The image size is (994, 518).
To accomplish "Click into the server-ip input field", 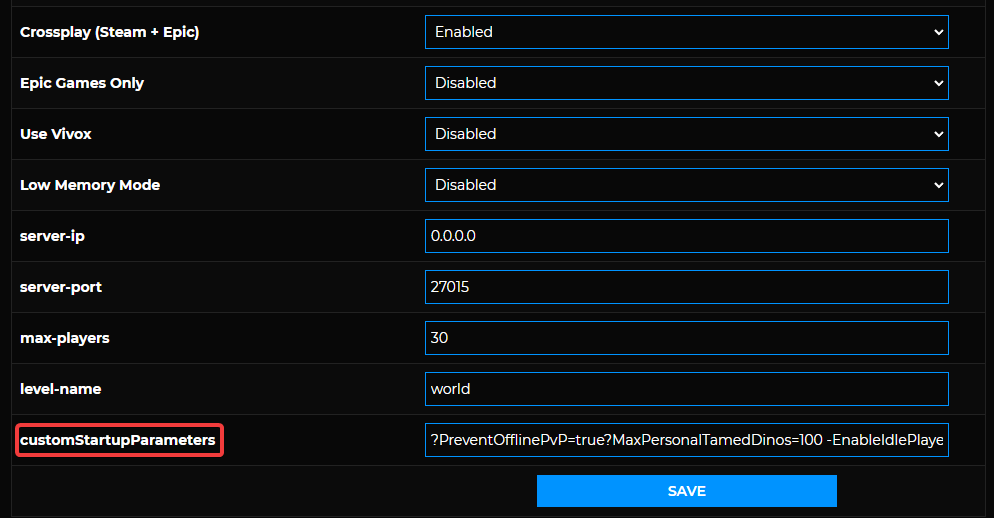I will (x=687, y=236).
